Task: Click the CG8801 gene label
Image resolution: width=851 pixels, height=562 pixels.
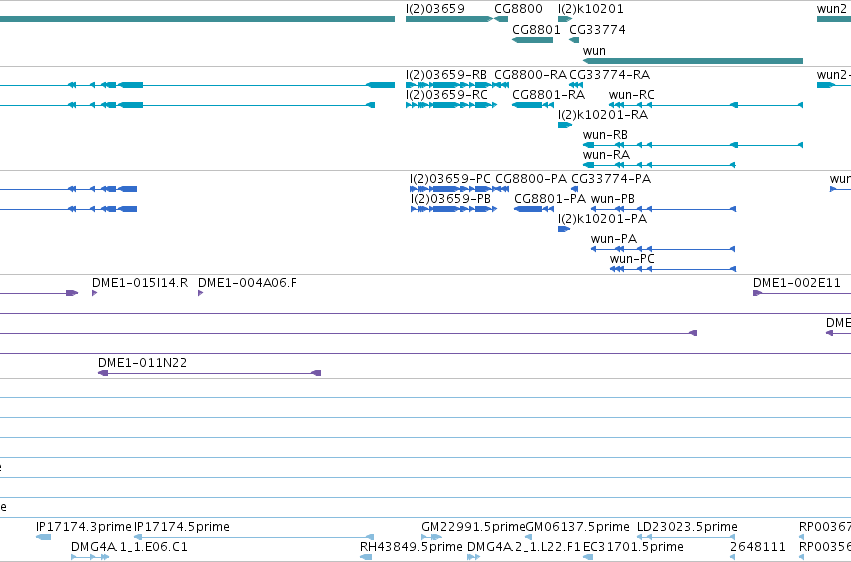Action: 536,29
